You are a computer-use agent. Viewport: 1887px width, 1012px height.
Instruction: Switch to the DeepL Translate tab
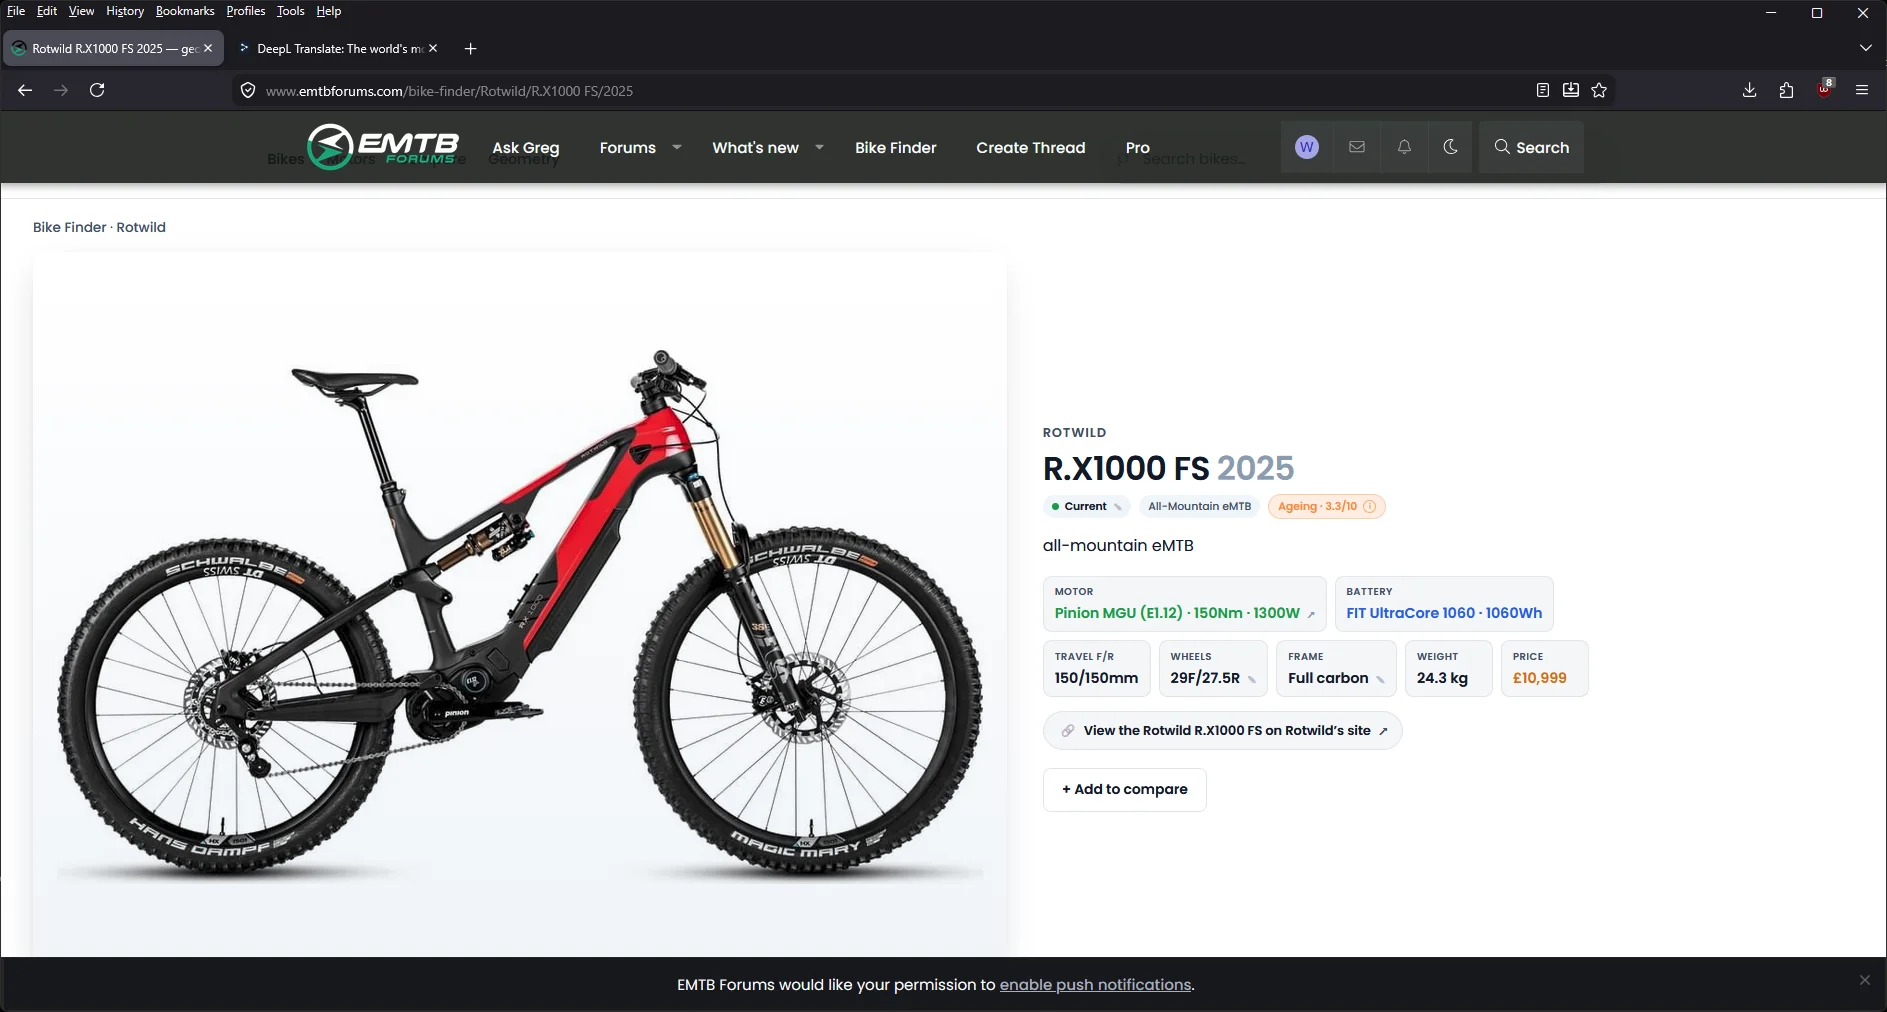[x=338, y=48]
